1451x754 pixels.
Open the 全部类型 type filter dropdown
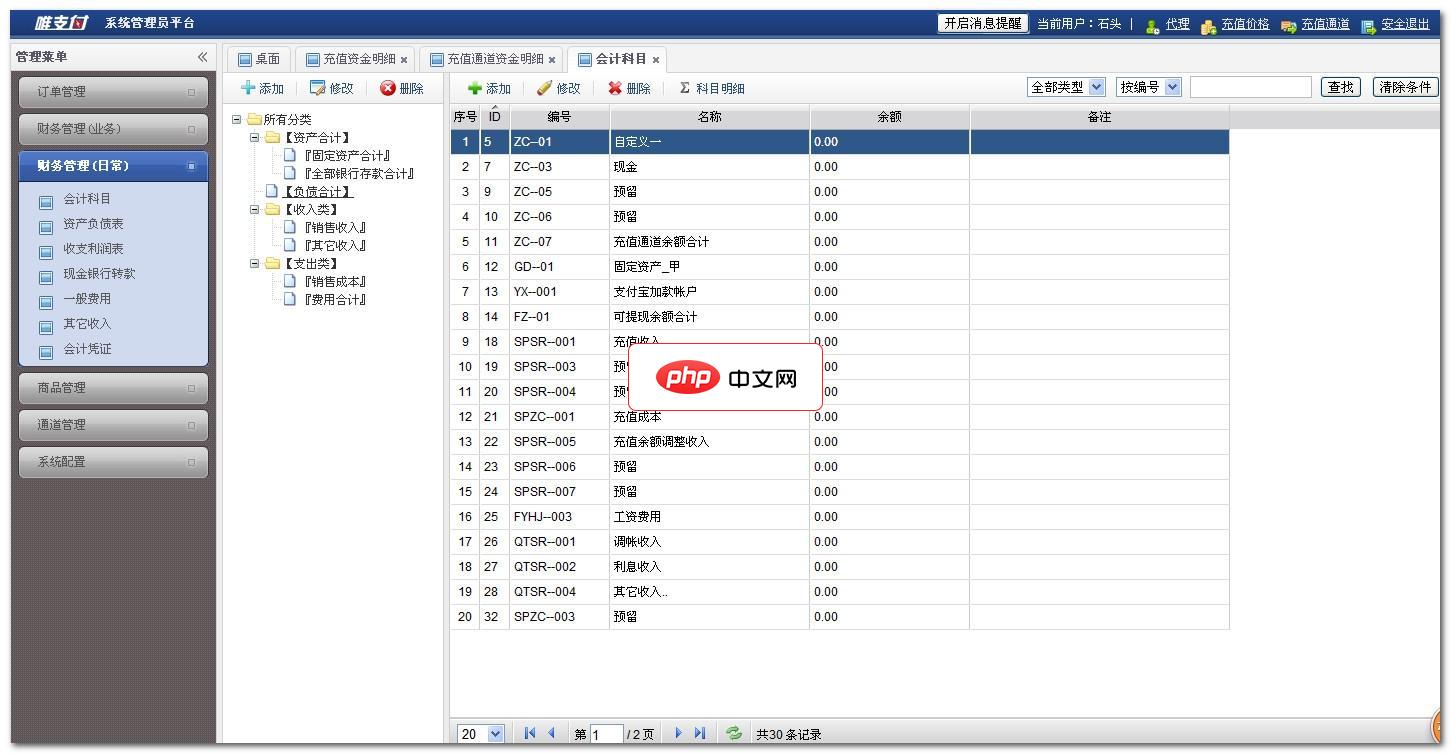click(1065, 86)
